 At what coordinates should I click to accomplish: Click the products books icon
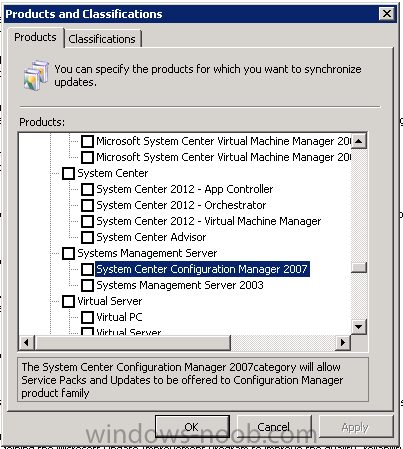coord(36,75)
